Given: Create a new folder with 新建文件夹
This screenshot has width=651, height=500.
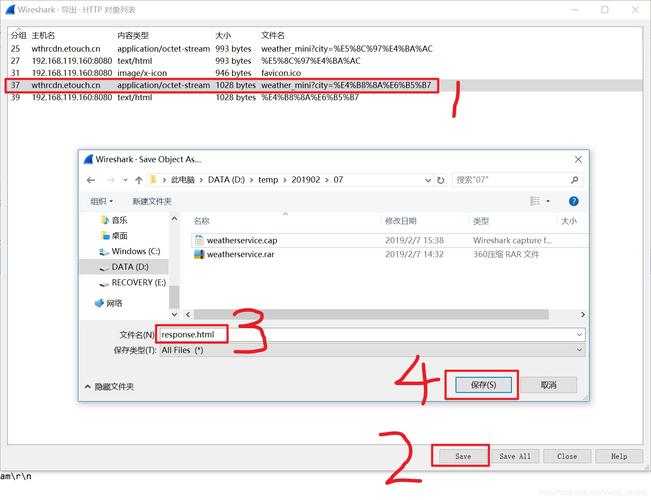Looking at the screenshot, I should point(152,201).
